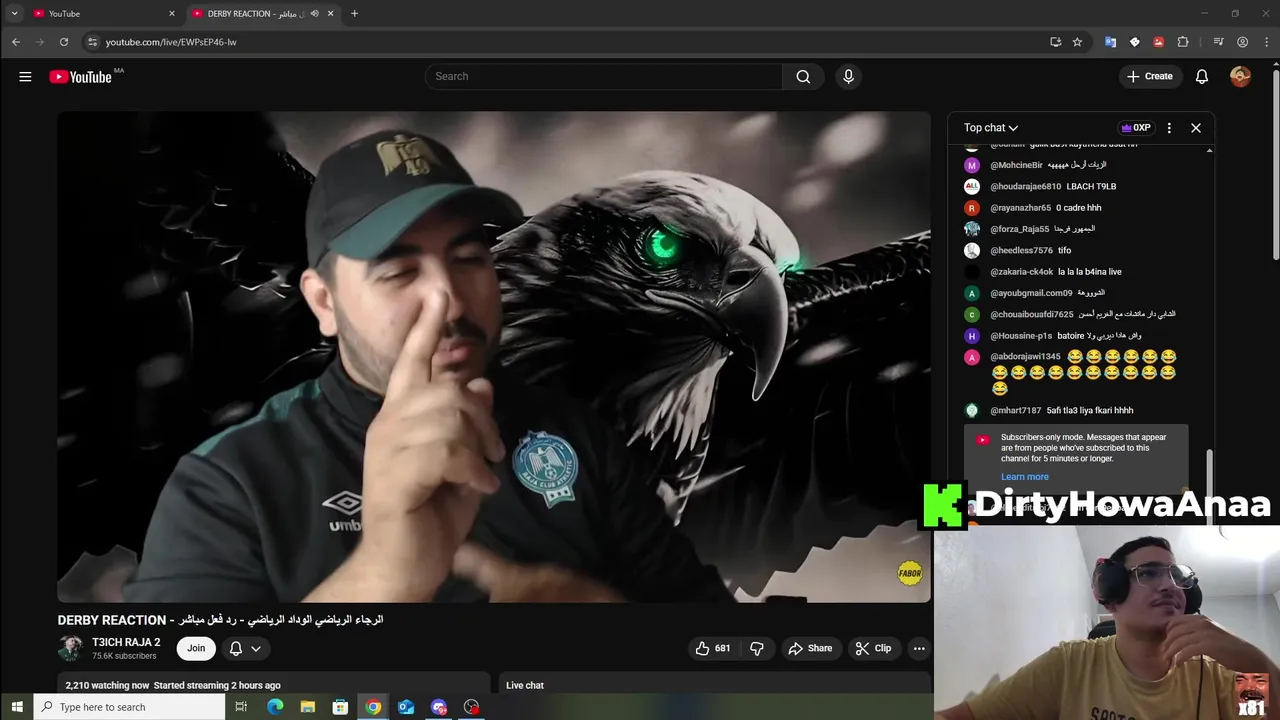
Task: Open Microsoft Store from taskbar
Action: click(x=340, y=707)
